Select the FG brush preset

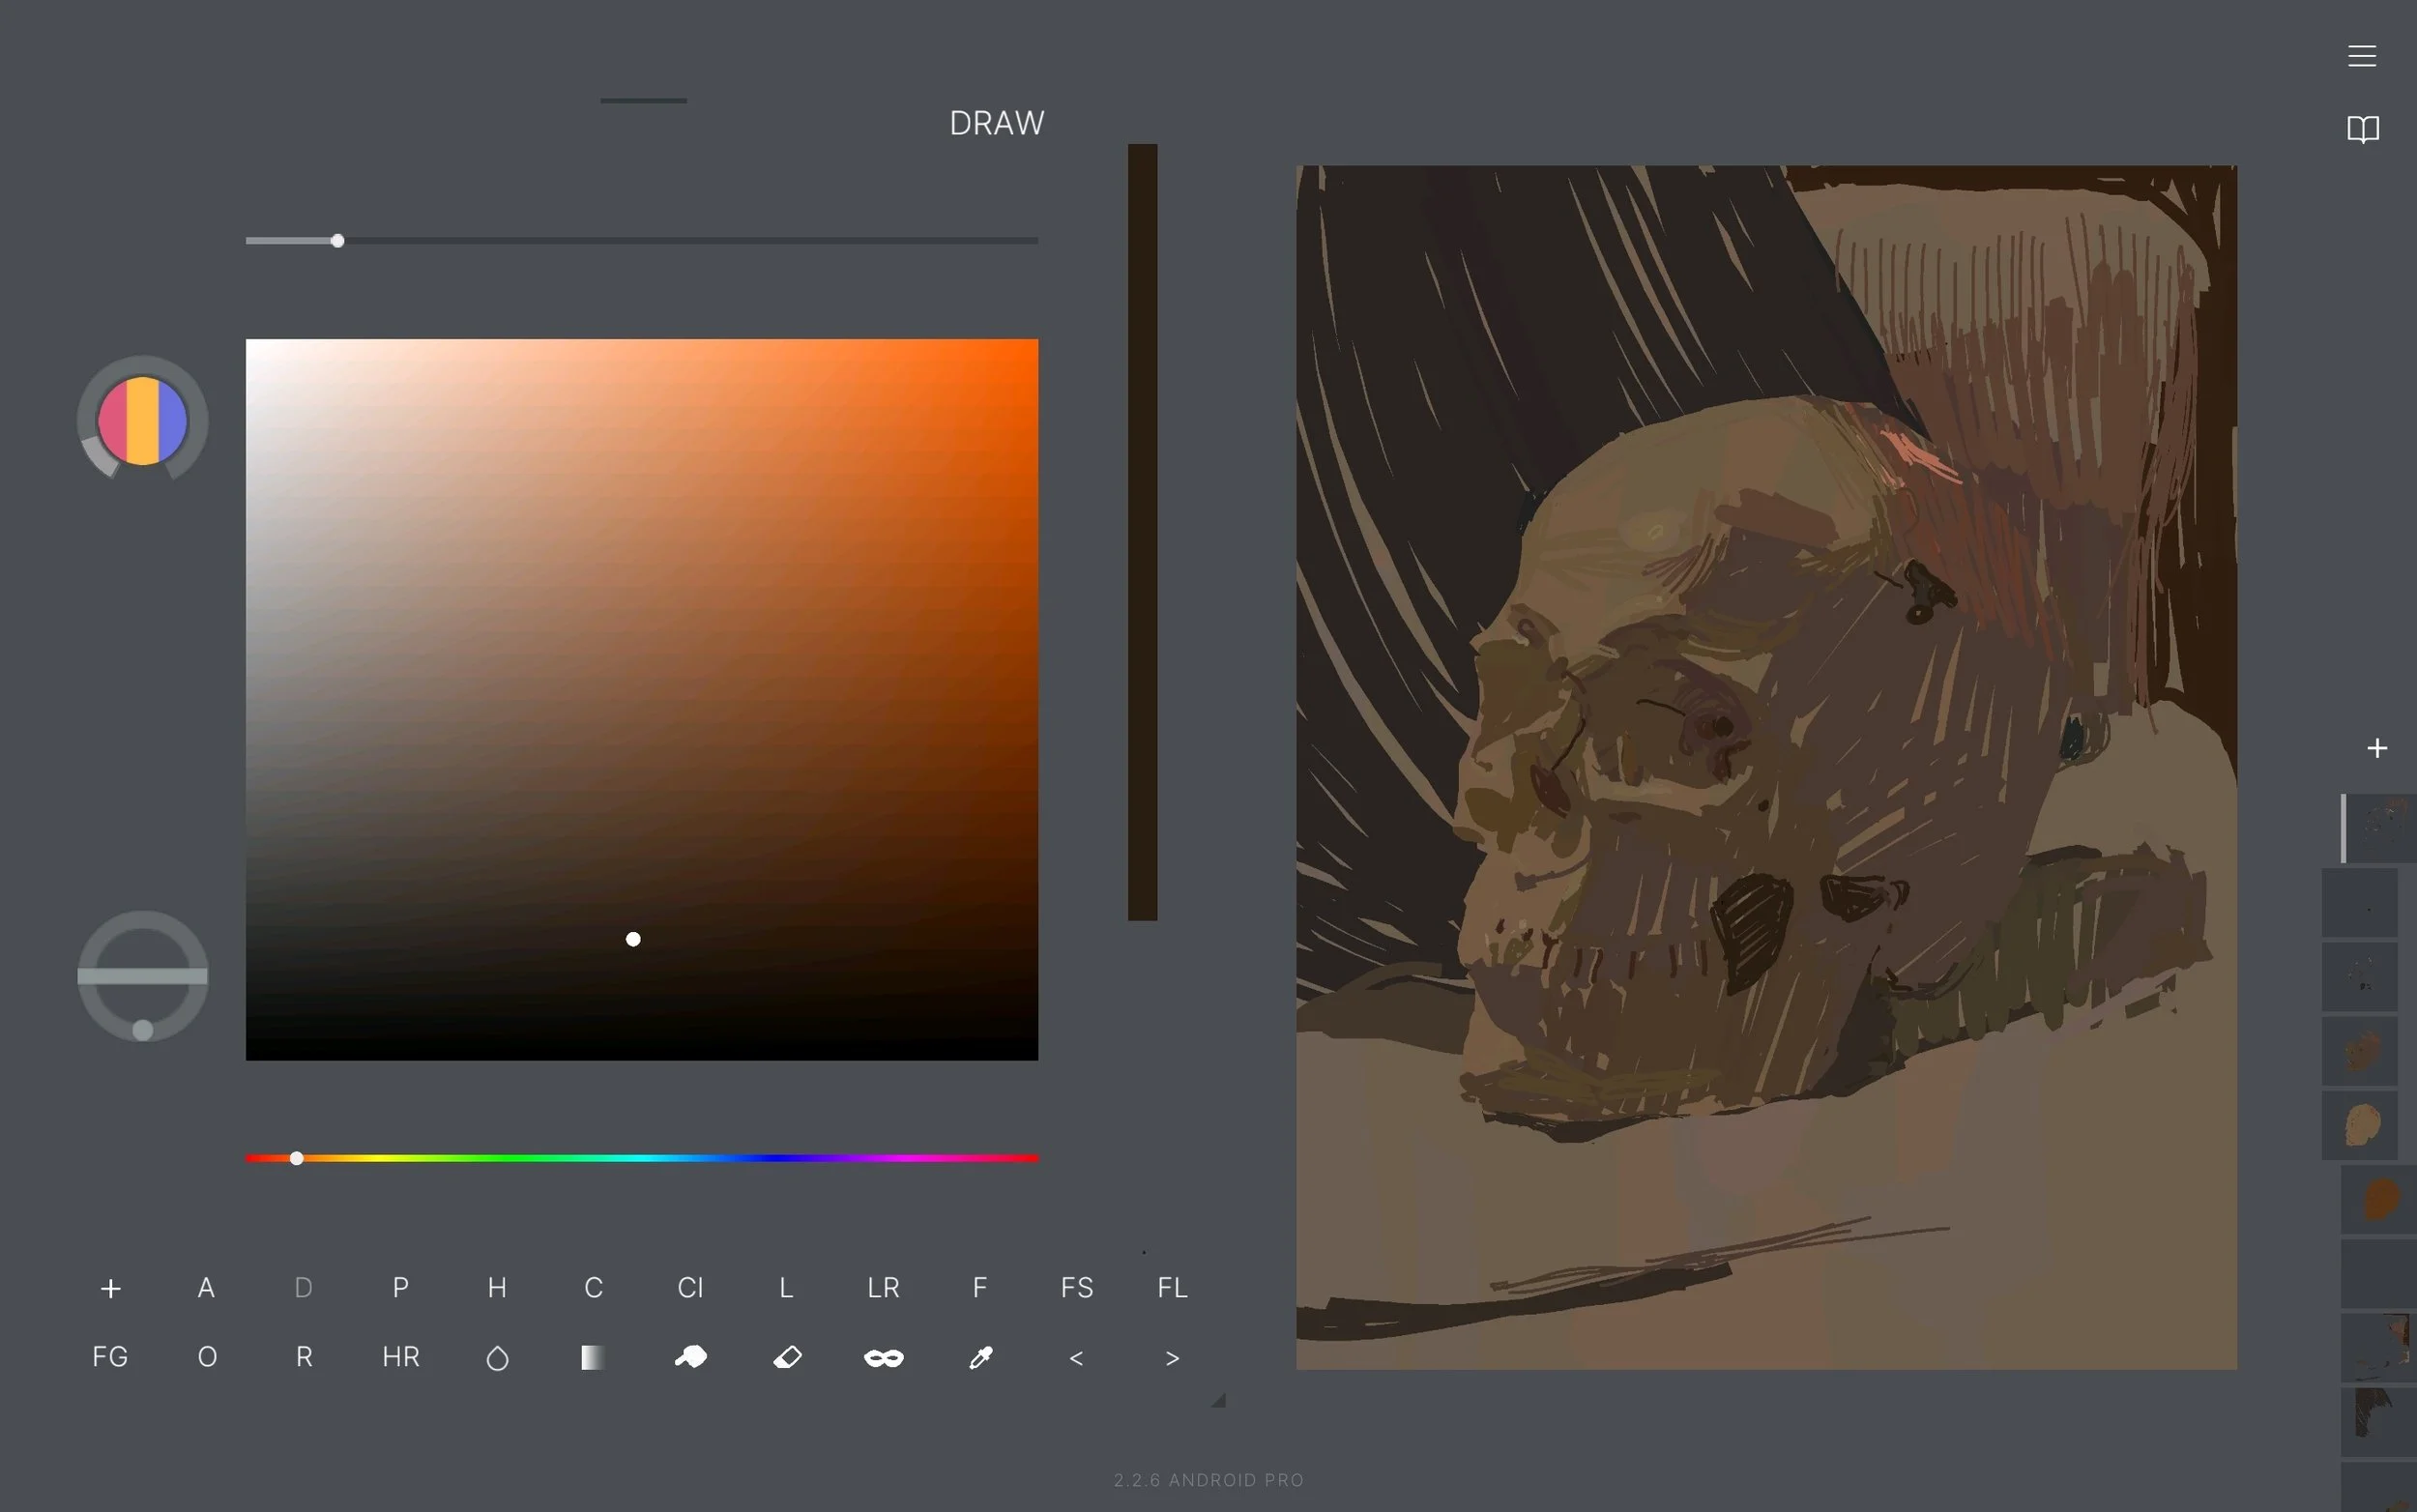[x=110, y=1357]
